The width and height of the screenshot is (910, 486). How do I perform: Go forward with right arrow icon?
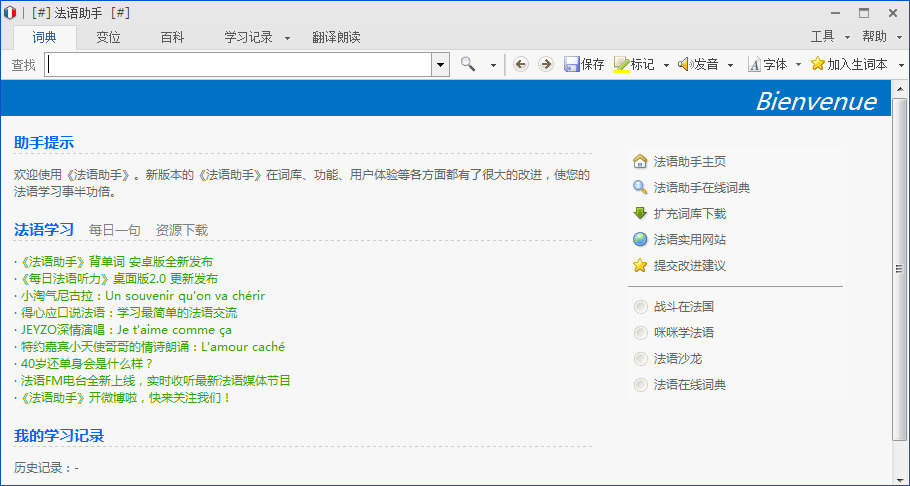546,64
